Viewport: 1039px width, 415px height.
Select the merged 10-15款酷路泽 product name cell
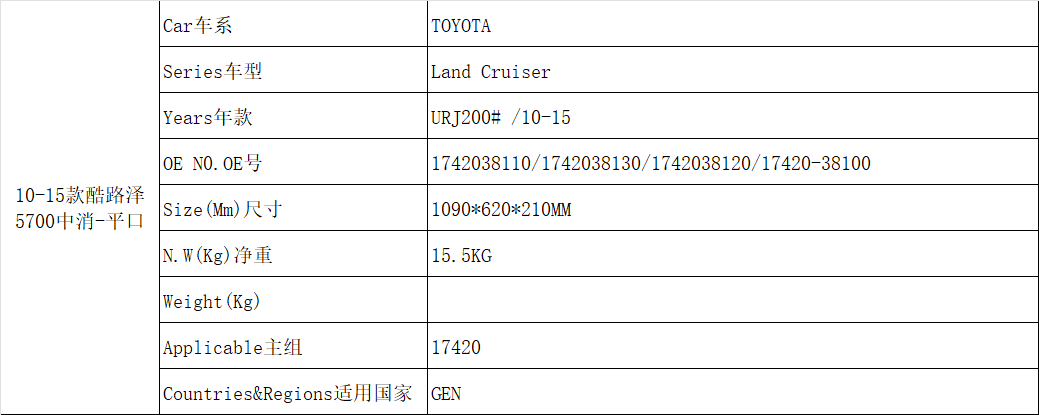tap(81, 208)
